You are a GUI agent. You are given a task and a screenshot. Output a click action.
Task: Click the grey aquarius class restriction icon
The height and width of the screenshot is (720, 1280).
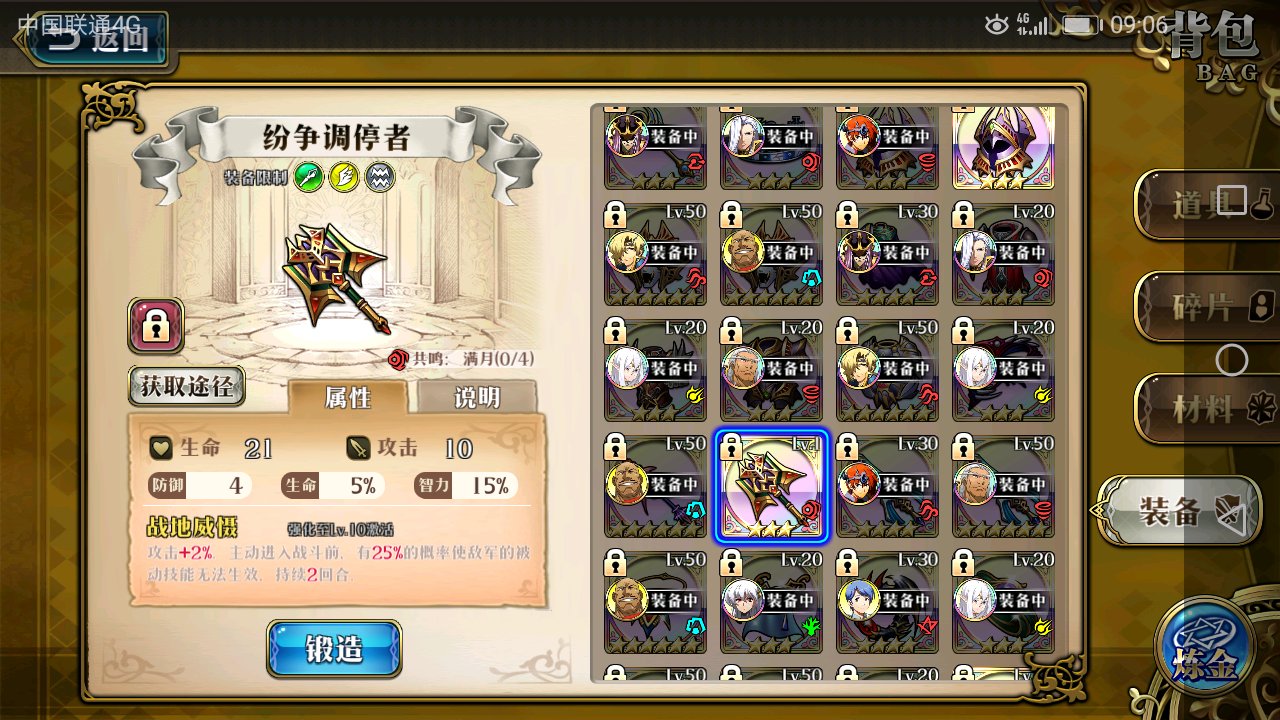[x=380, y=178]
